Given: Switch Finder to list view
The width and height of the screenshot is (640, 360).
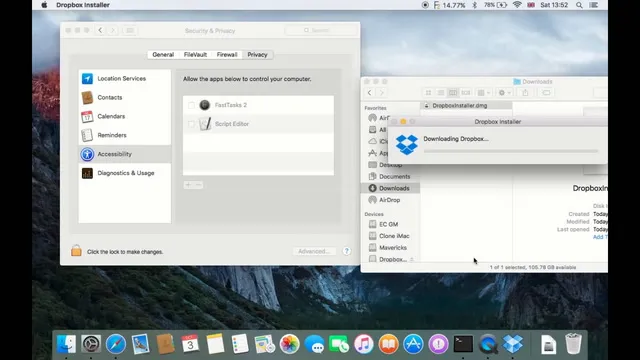Looking at the screenshot, I should click(x=440, y=93).
